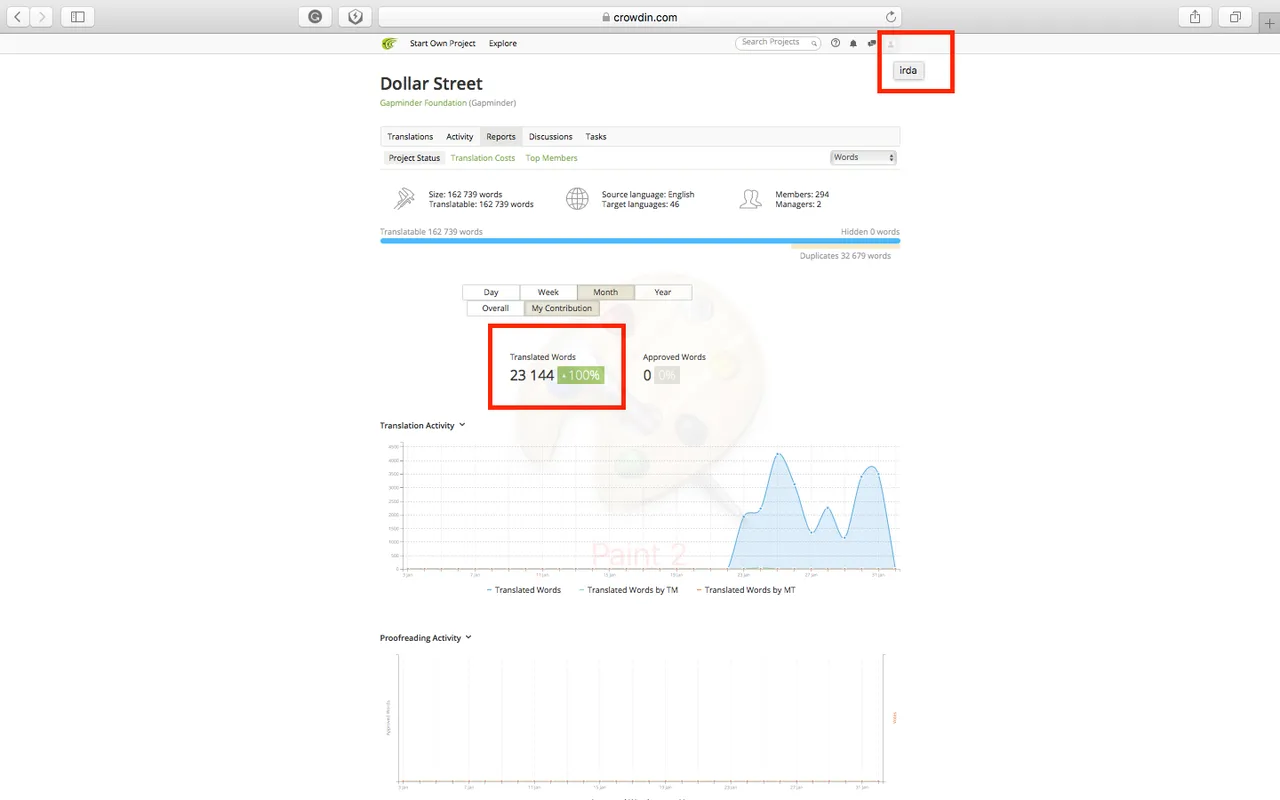The image size is (1280, 800).
Task: Open the Tasks tab
Action: [x=596, y=137]
